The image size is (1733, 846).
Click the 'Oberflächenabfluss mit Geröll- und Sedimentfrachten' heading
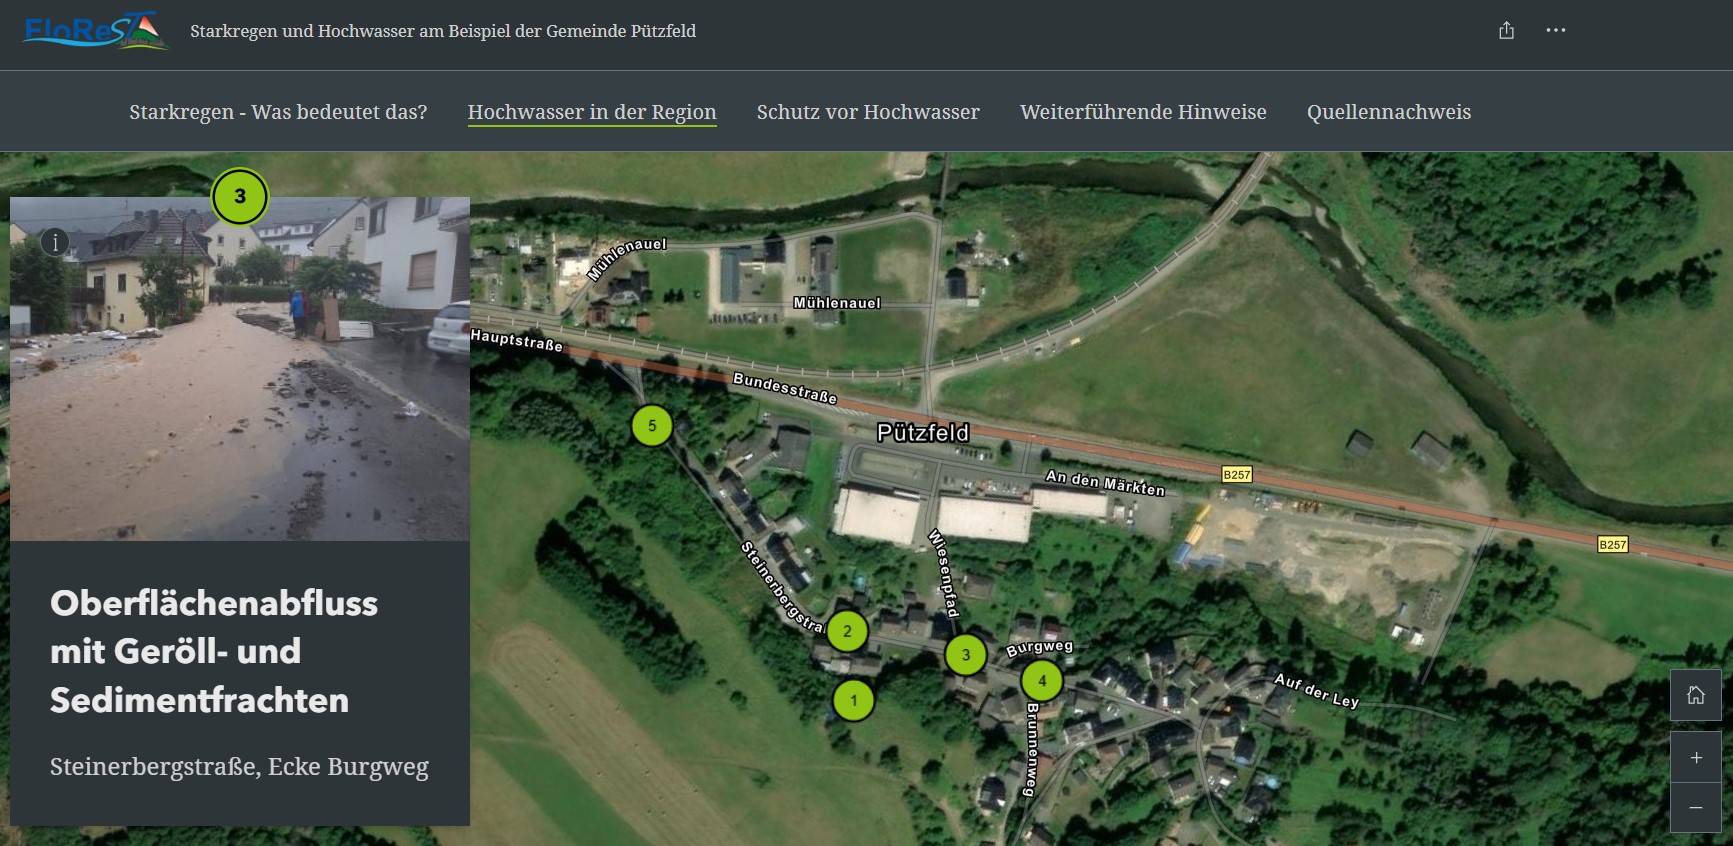point(214,651)
